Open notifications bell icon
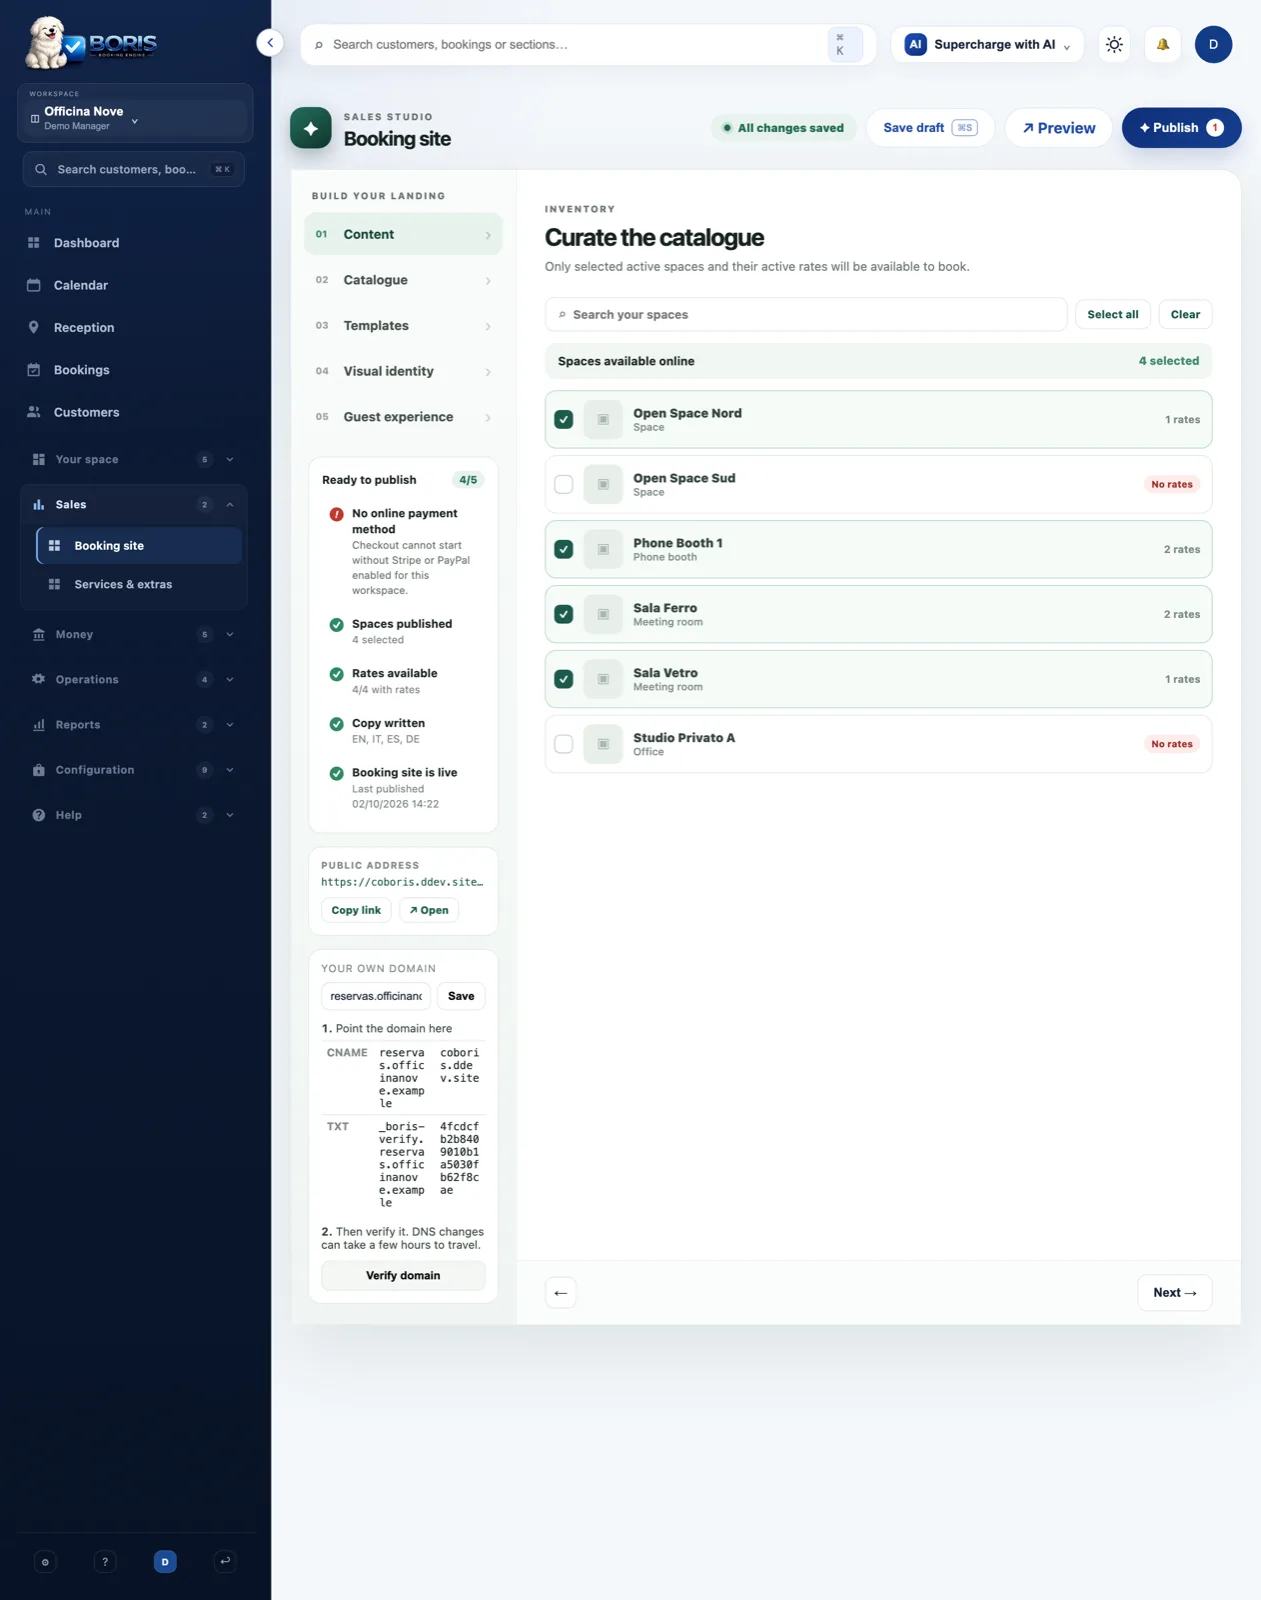Viewport: 1261px width, 1600px height. tap(1162, 44)
